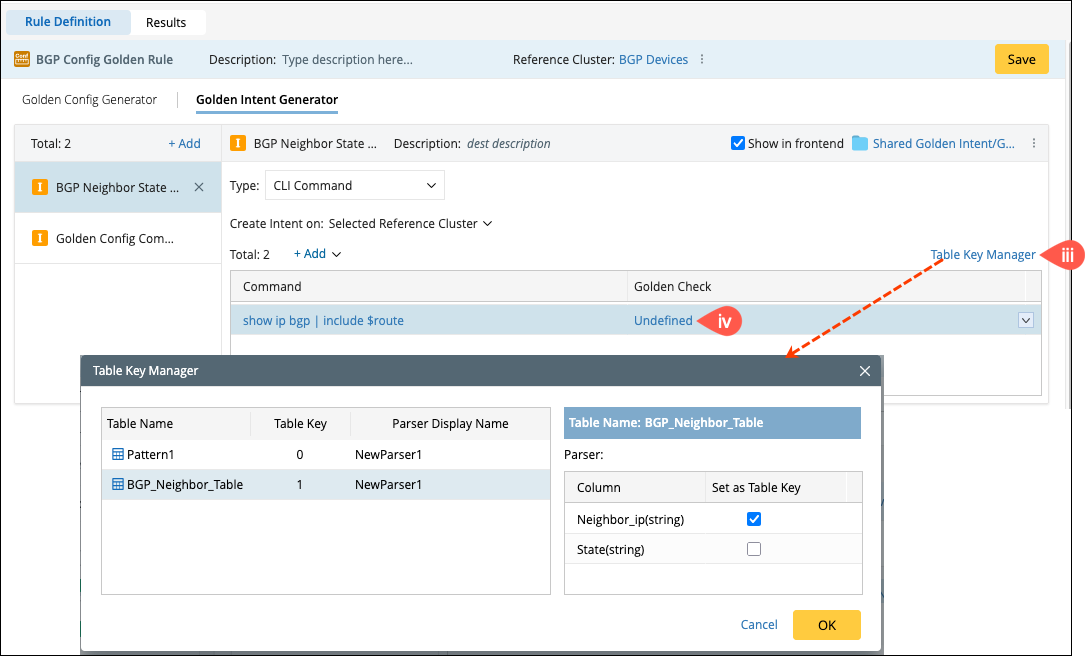Open the Type CLI Command dropdown
1085x656 pixels.
click(x=354, y=186)
